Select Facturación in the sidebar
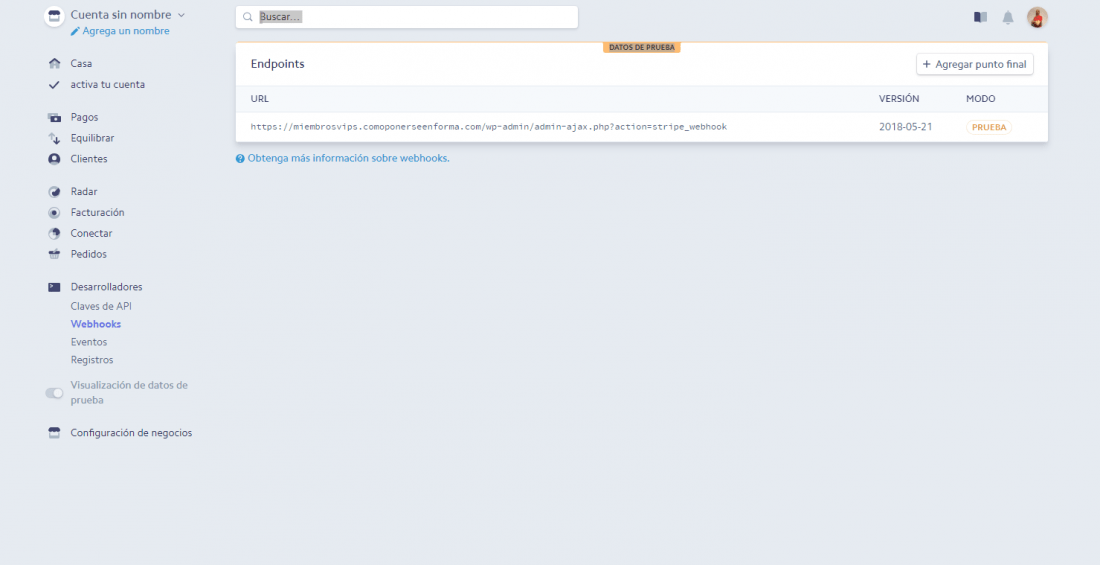This screenshot has height=565, width=1100. click(98, 213)
